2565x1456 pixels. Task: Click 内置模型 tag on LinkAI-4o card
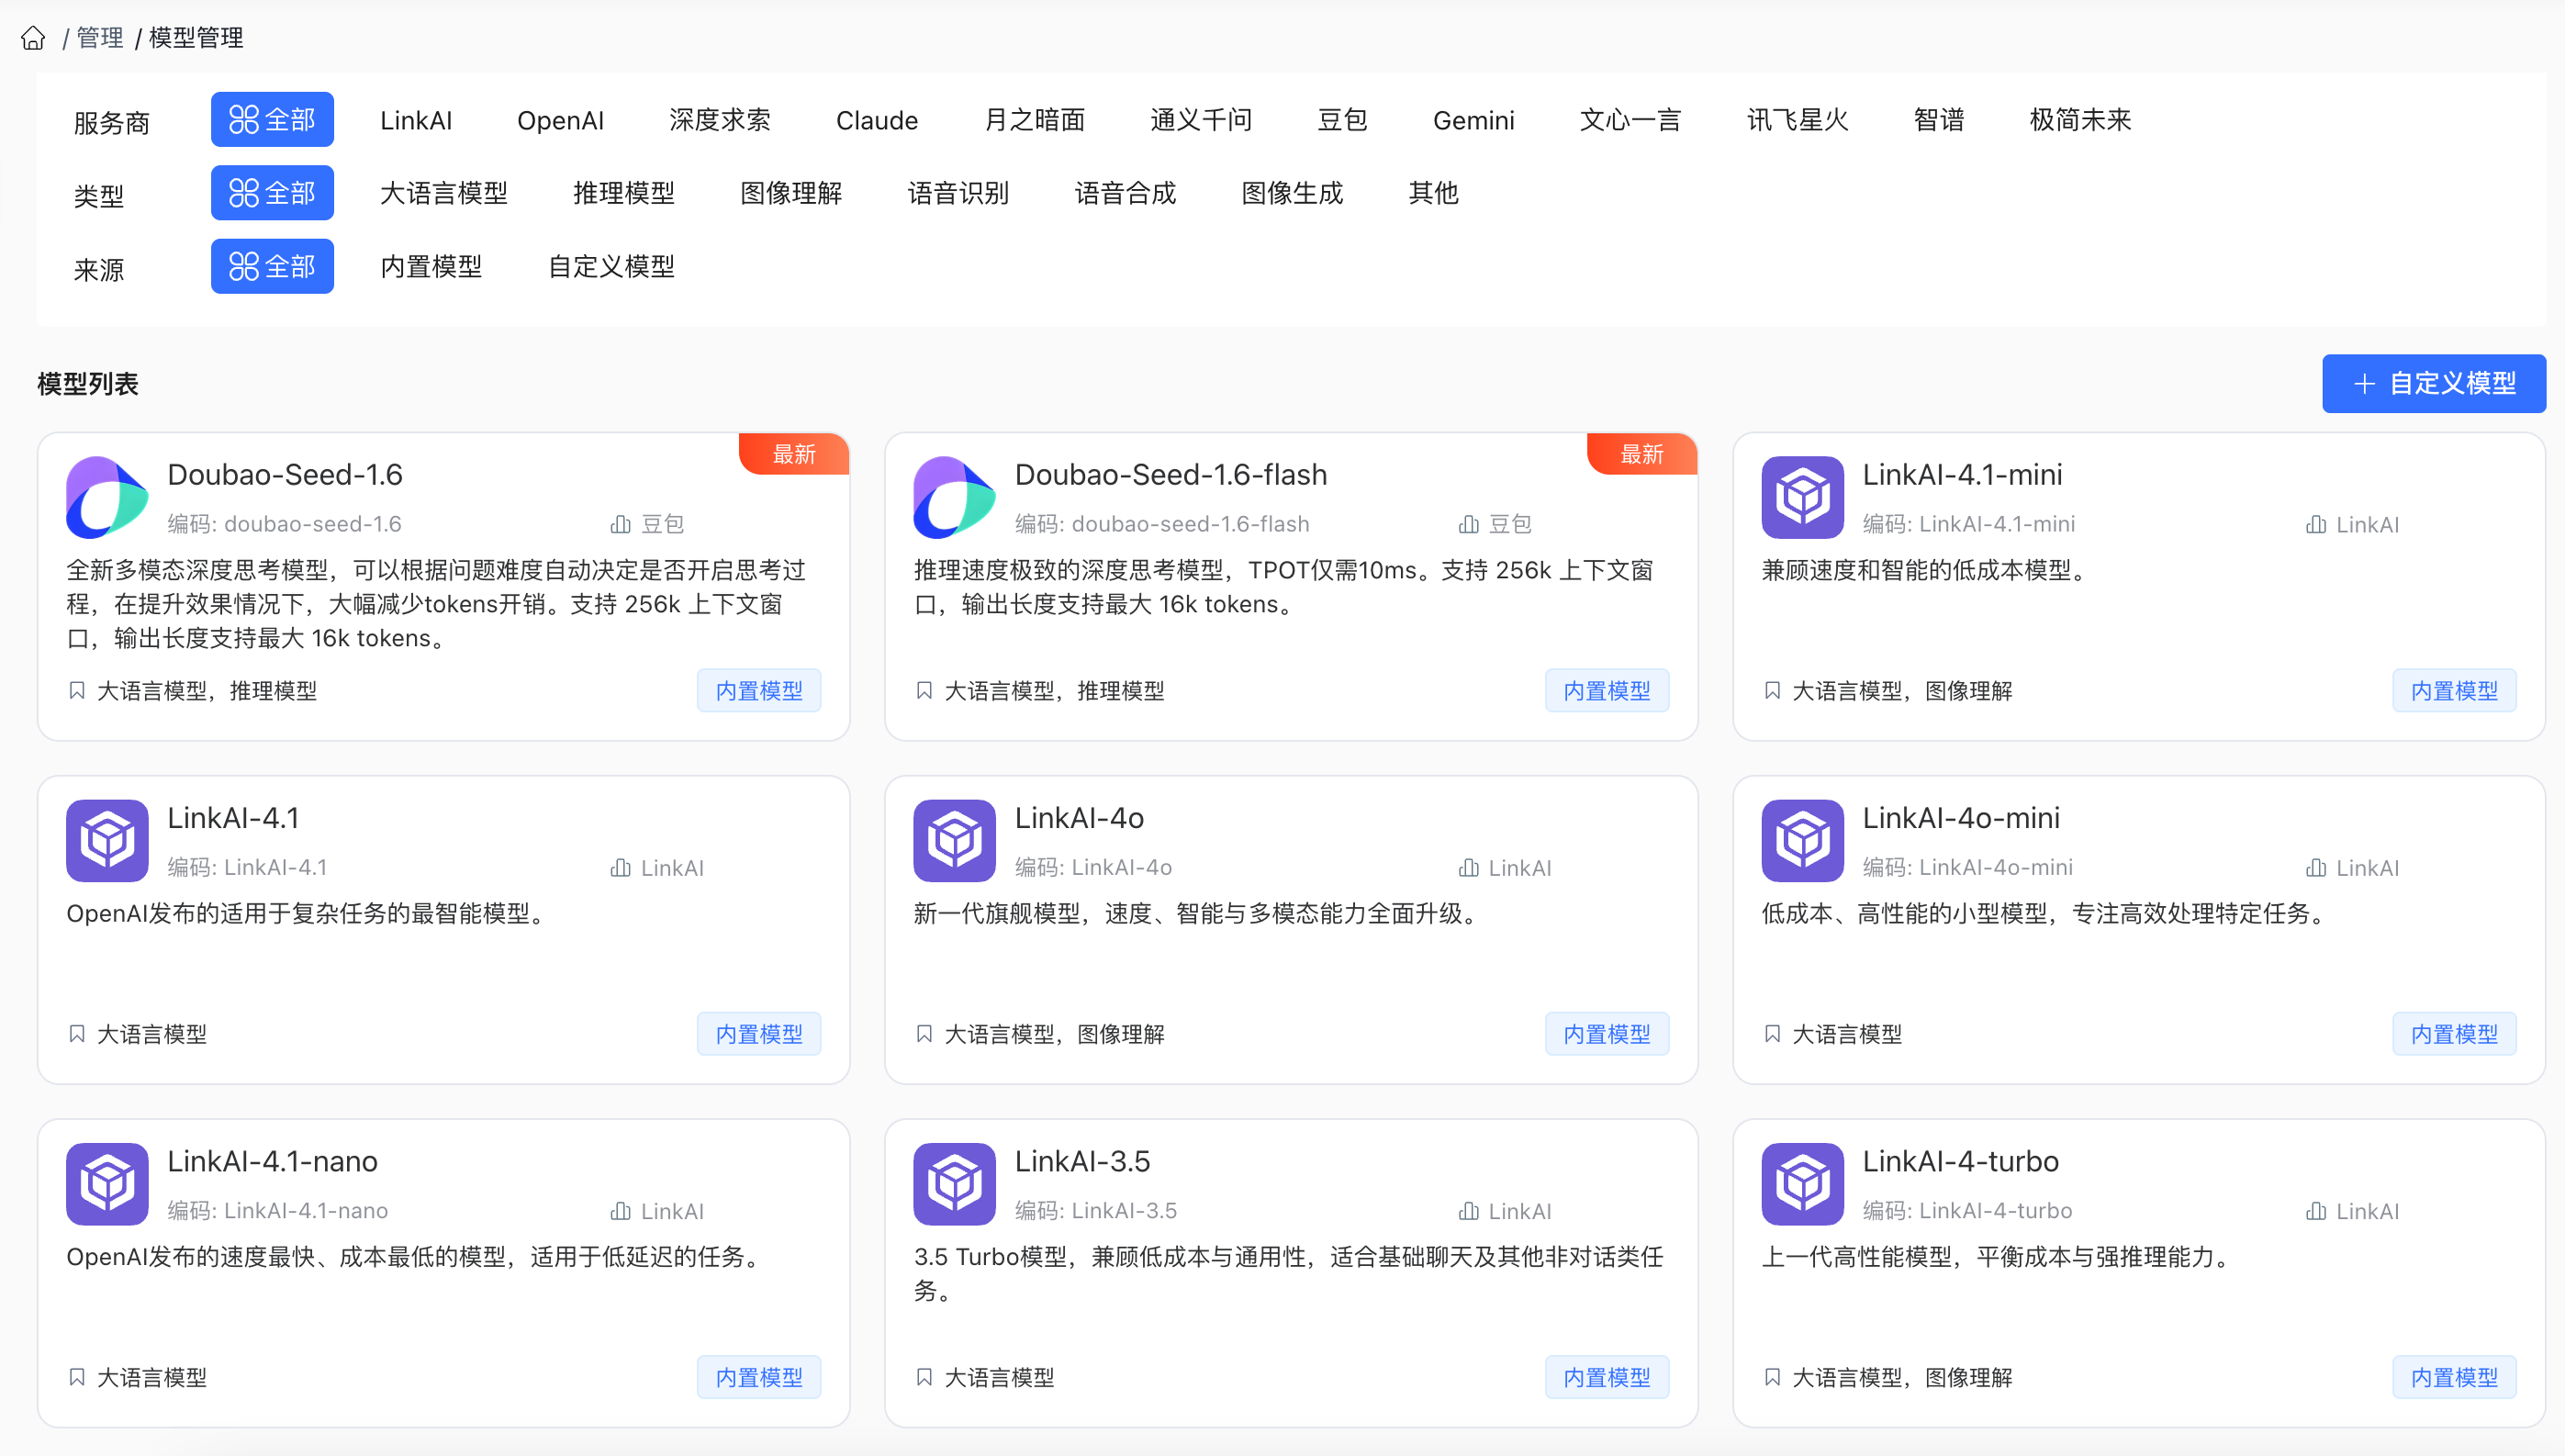(1607, 1033)
